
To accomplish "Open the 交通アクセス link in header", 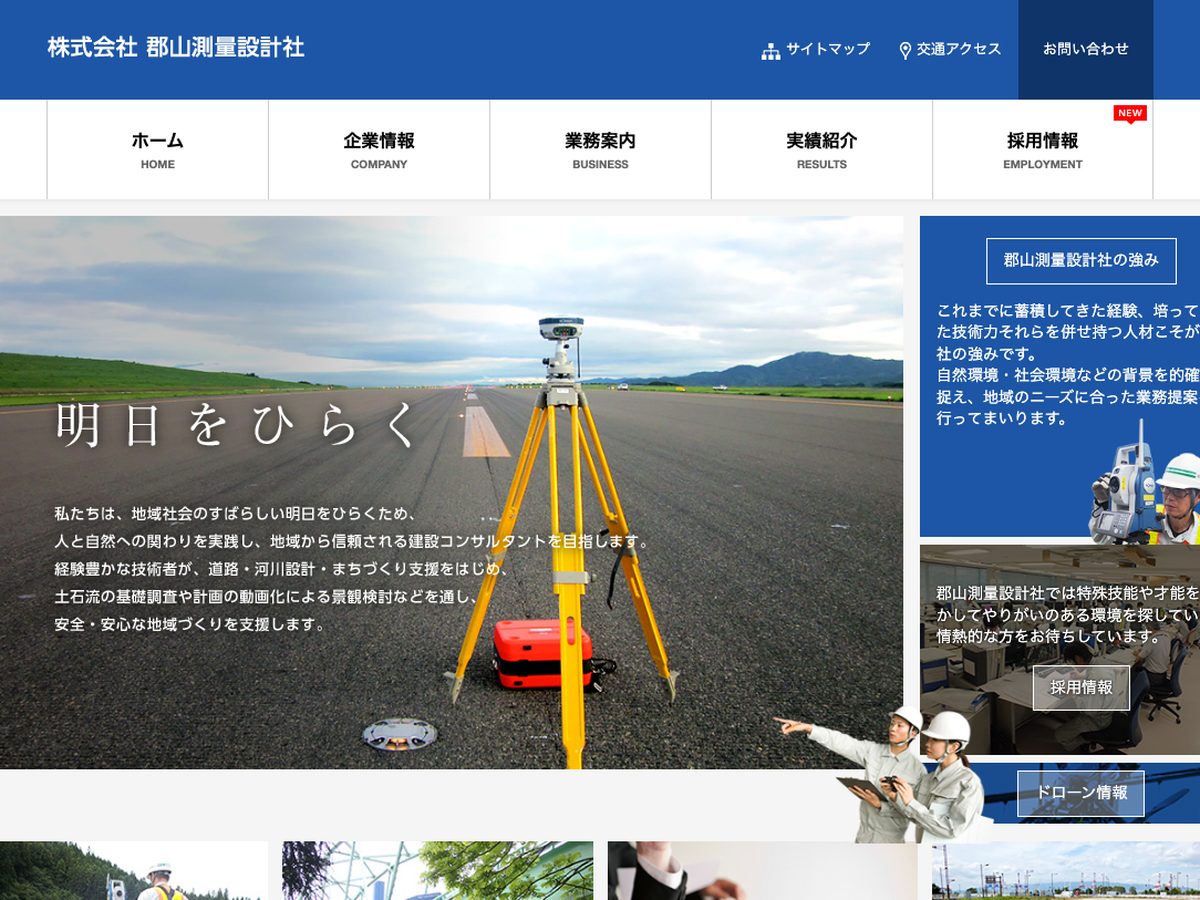I will 958,49.
